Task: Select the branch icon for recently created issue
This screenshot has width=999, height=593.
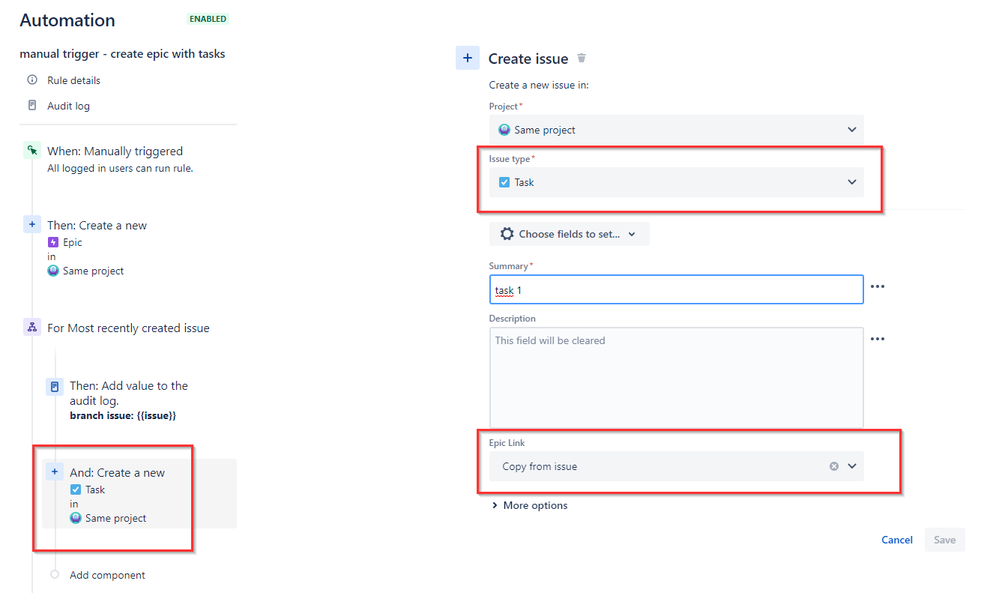Action: click(x=32, y=327)
